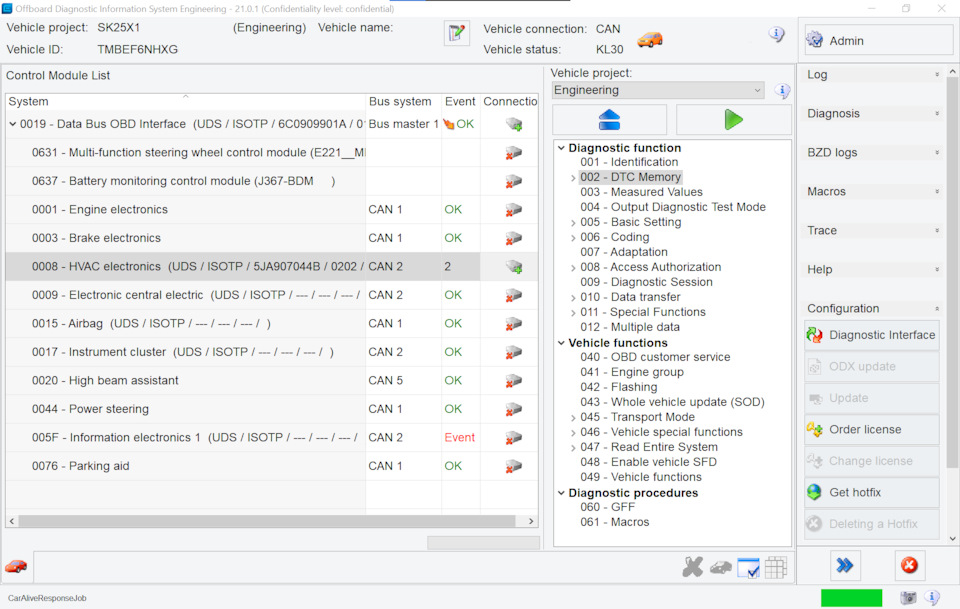Expand the Trace panel section
The width and height of the screenshot is (960, 609).
coord(872,231)
